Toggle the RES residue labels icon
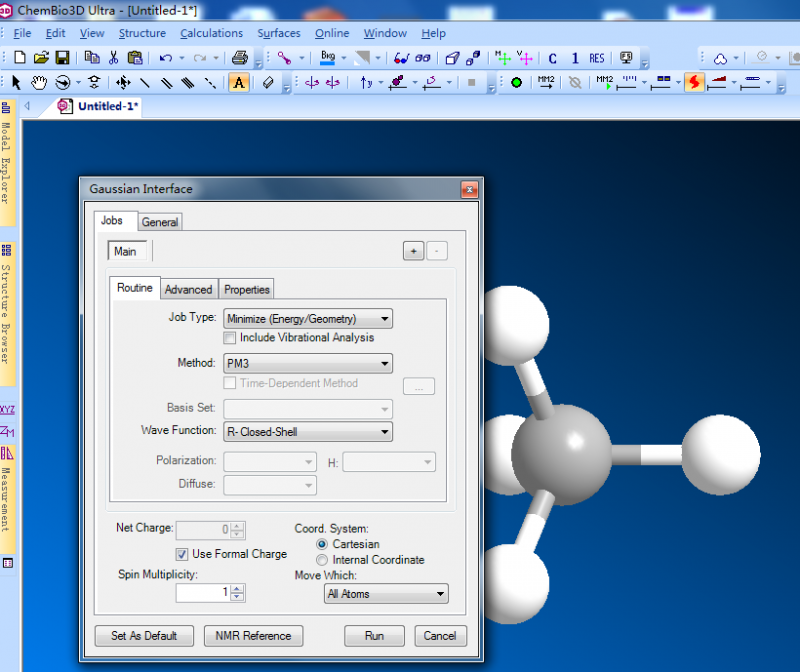This screenshot has width=800, height=672. [596, 58]
